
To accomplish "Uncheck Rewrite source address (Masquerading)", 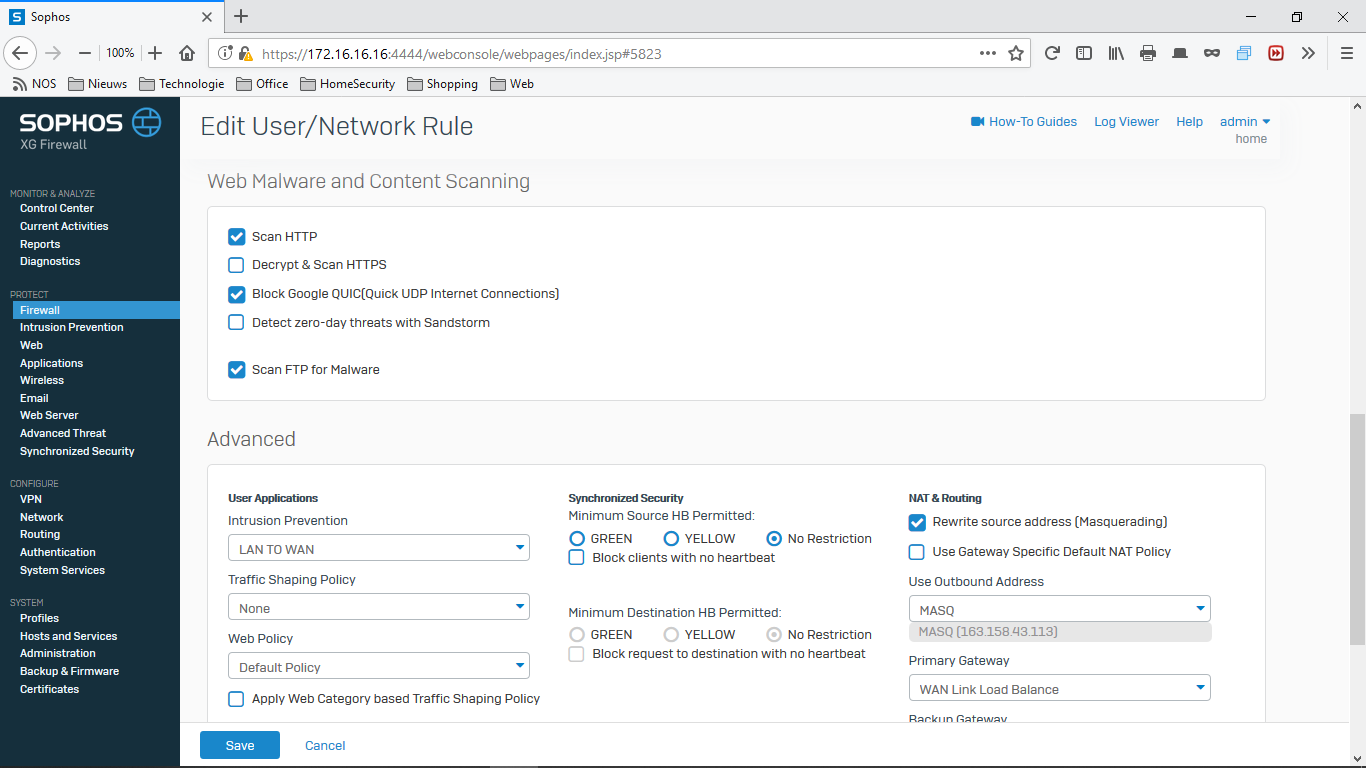I will coord(916,522).
